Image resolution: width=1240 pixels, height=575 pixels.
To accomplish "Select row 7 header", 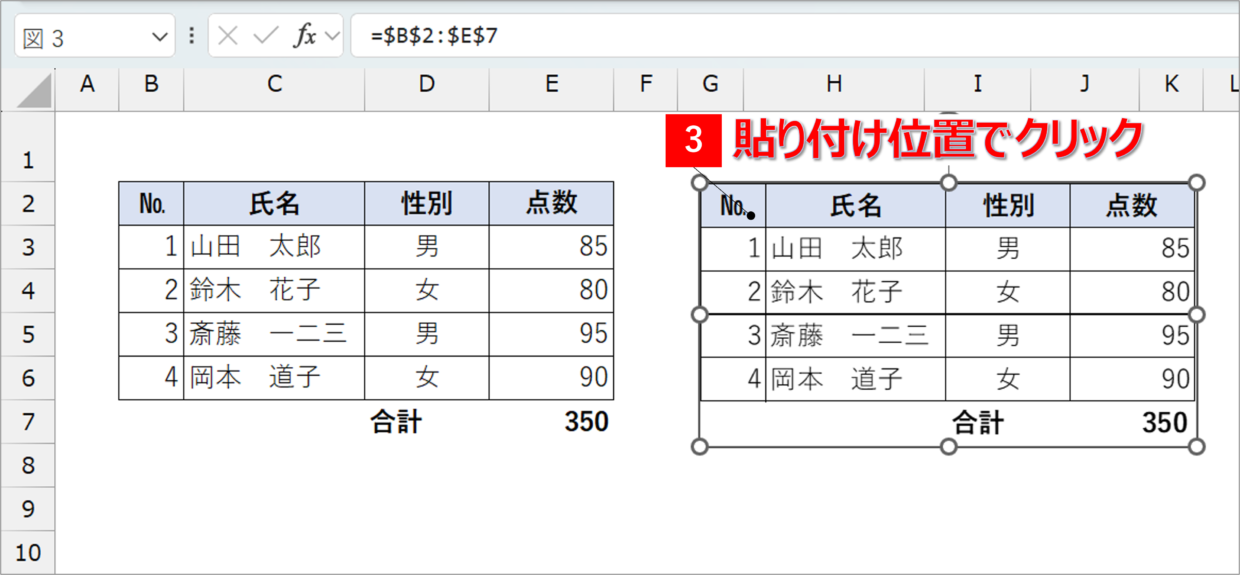I will click(27, 421).
